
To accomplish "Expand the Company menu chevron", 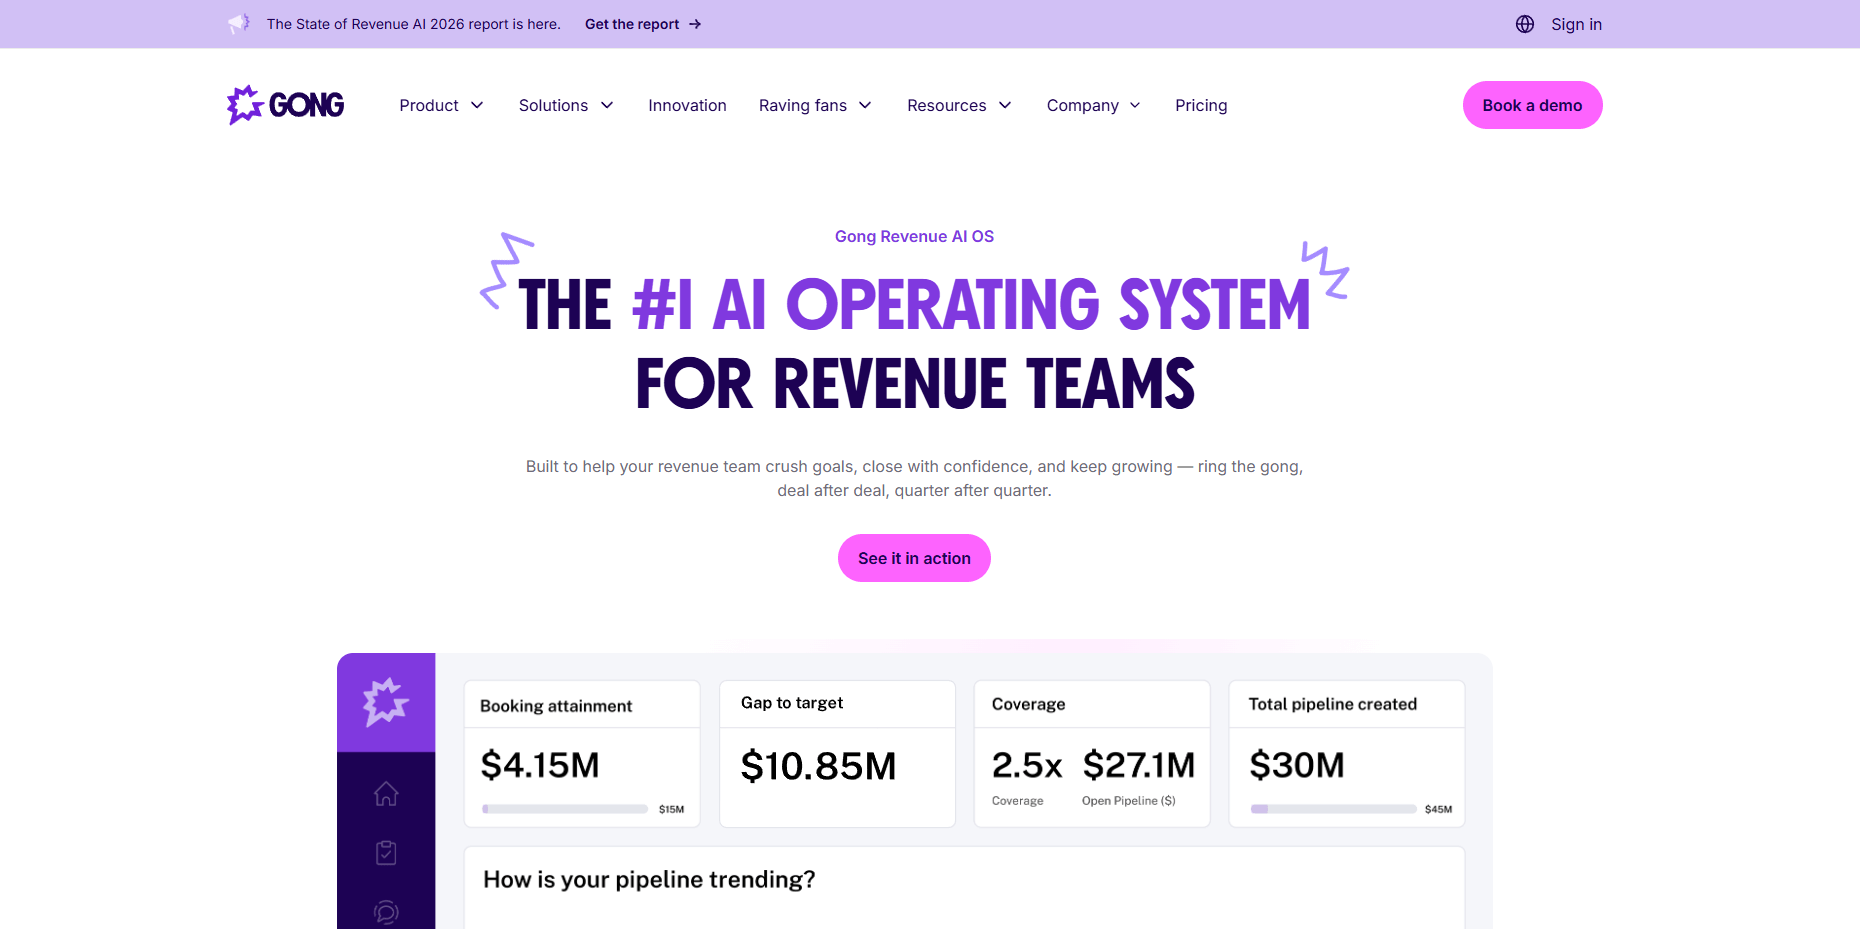I will (1135, 106).
